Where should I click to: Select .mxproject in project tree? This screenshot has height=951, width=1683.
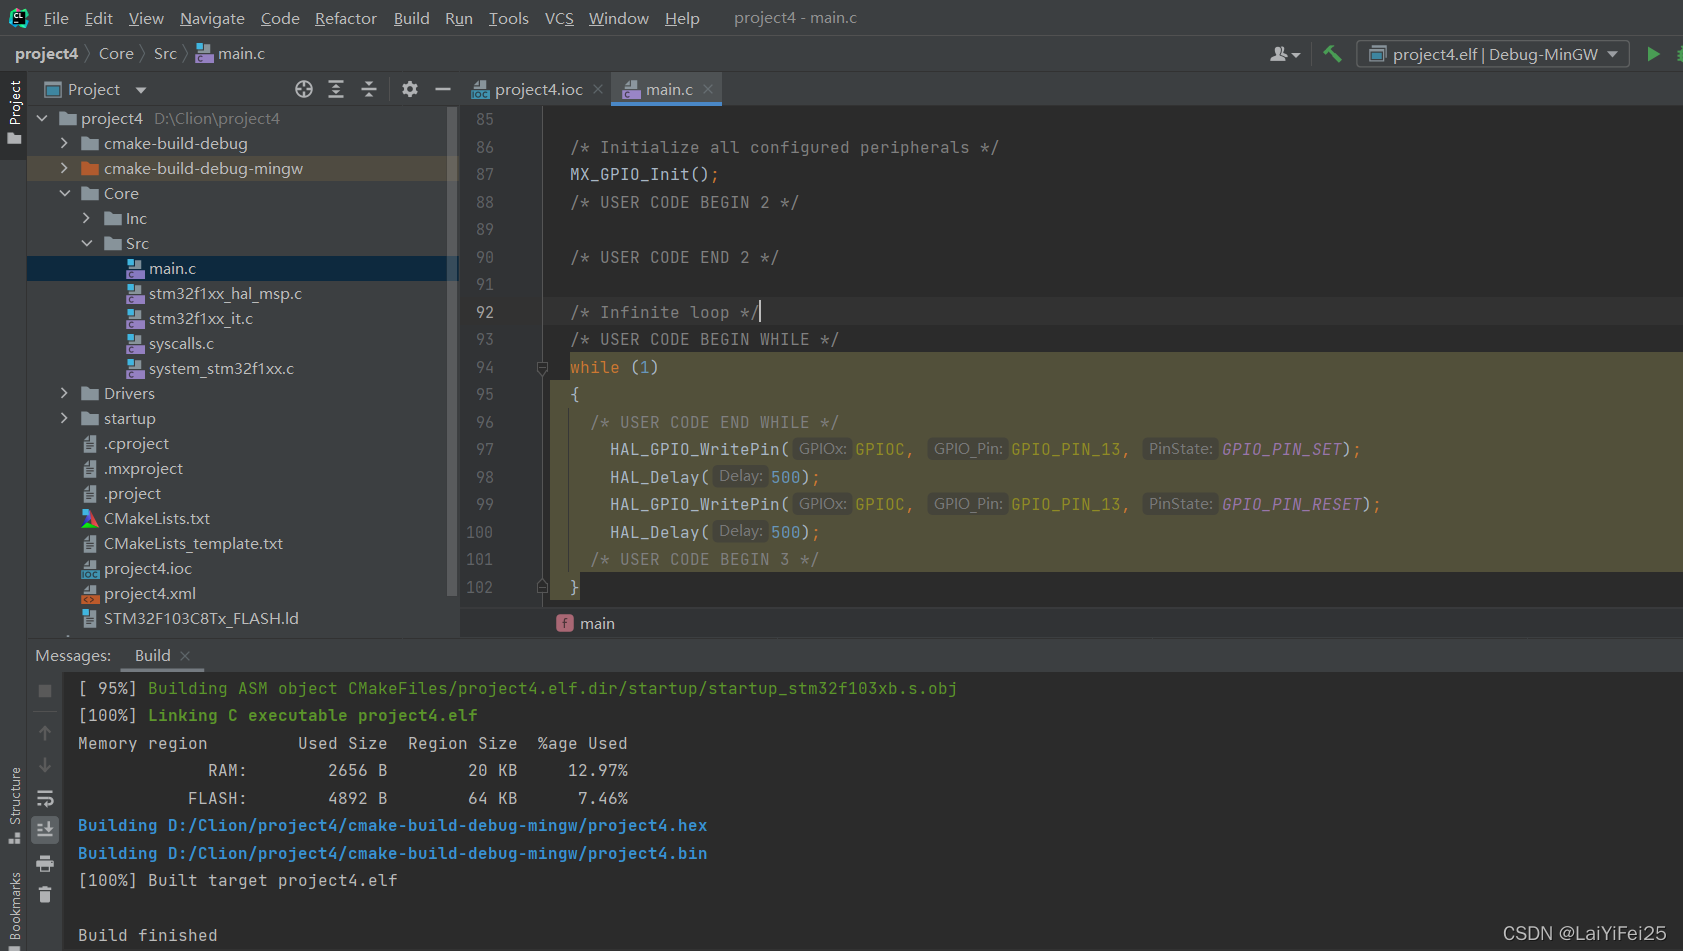click(x=143, y=469)
